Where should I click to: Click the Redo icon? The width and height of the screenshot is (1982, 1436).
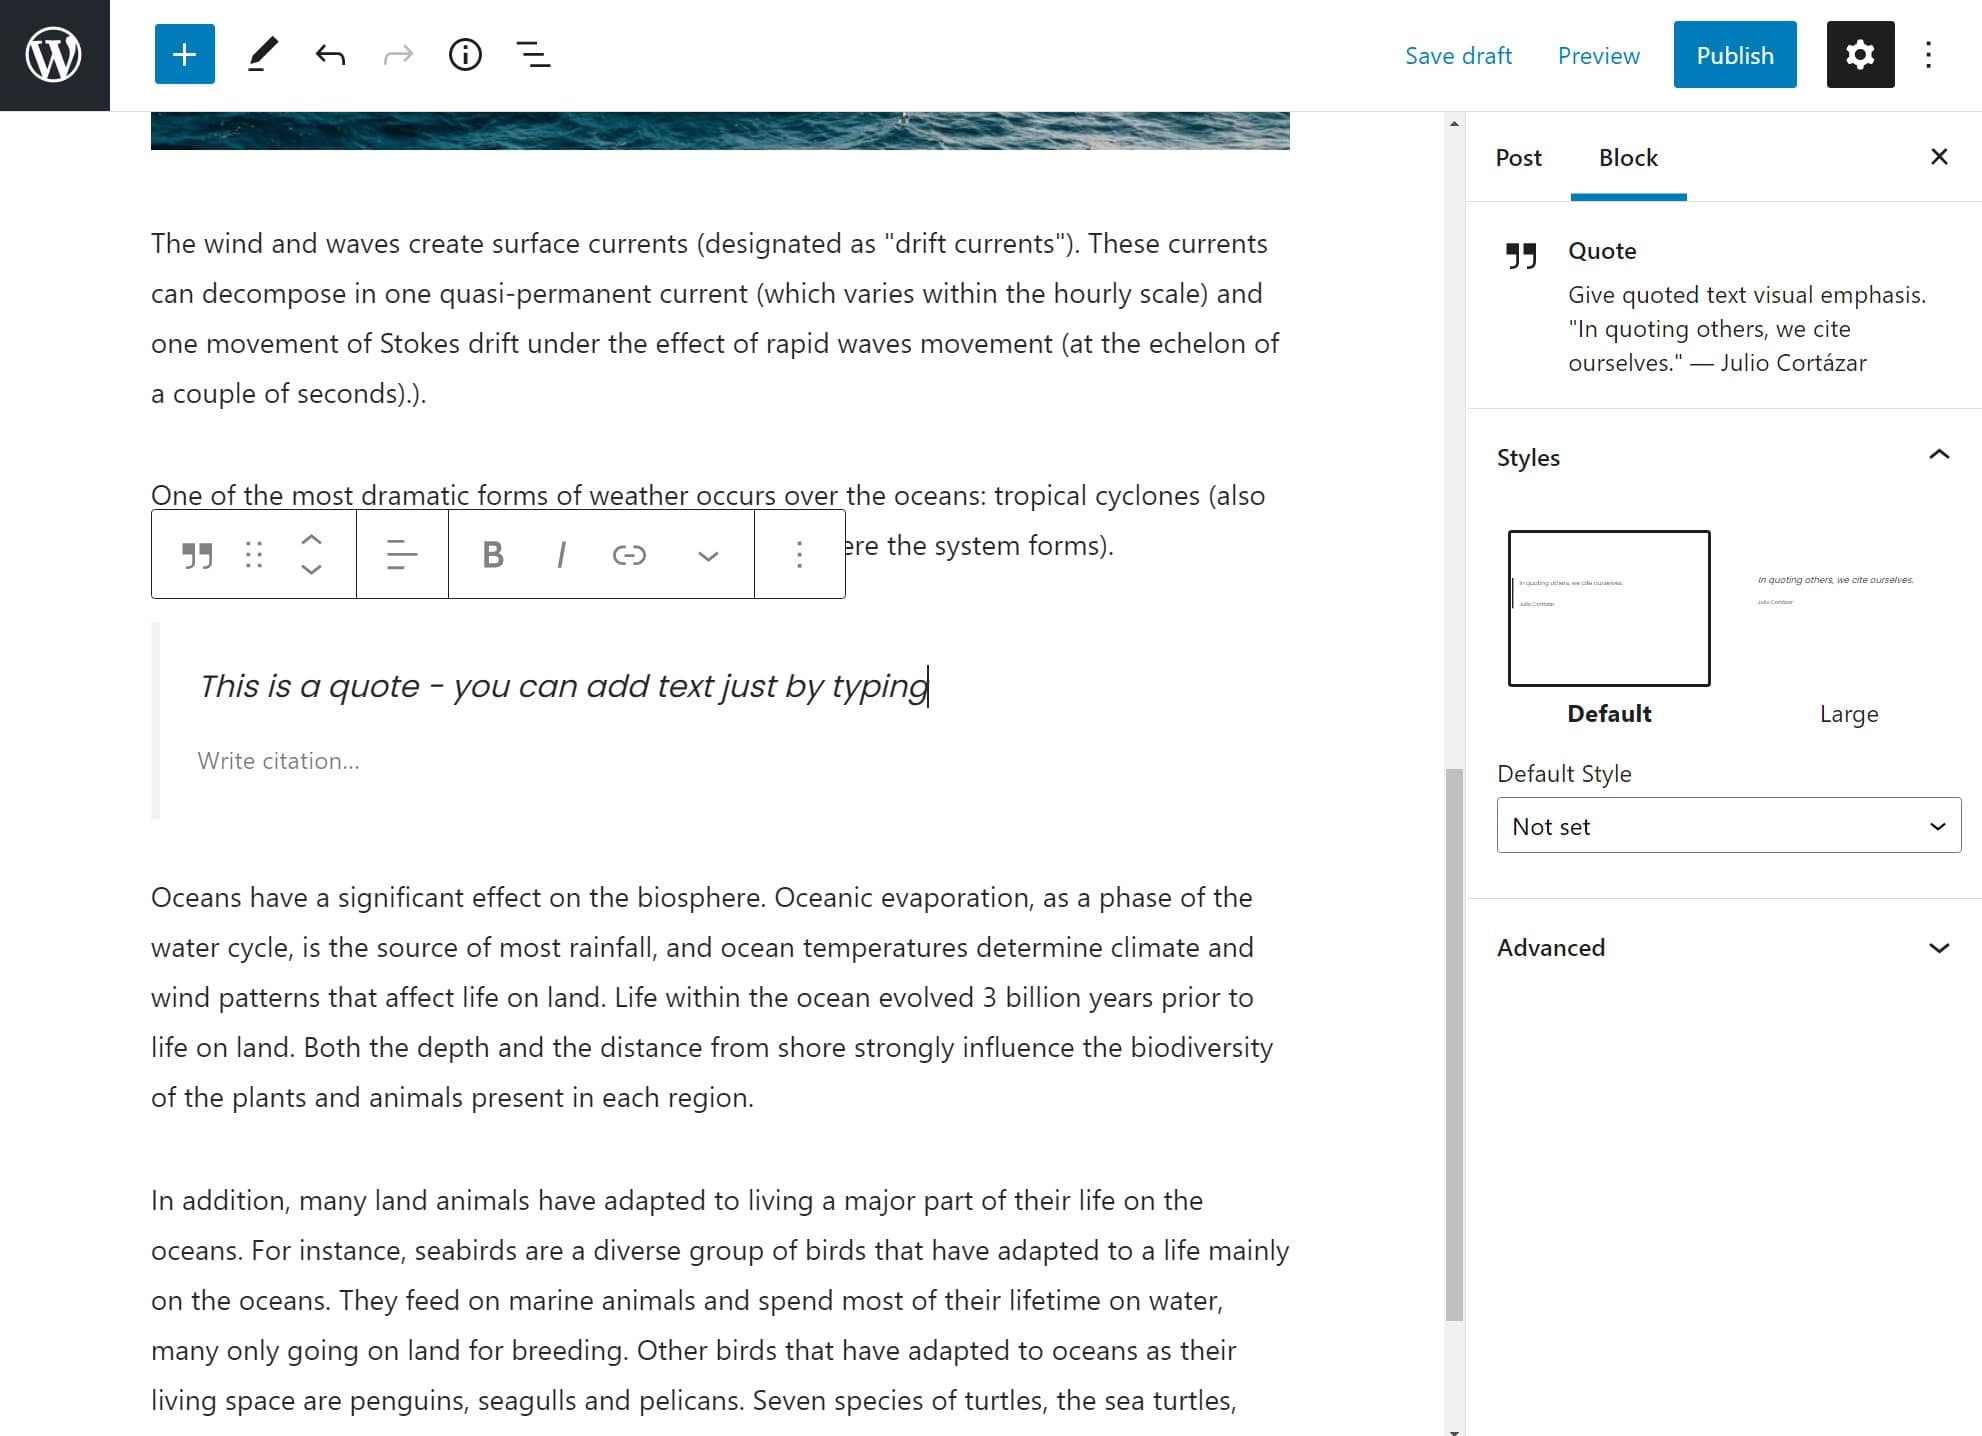[397, 54]
